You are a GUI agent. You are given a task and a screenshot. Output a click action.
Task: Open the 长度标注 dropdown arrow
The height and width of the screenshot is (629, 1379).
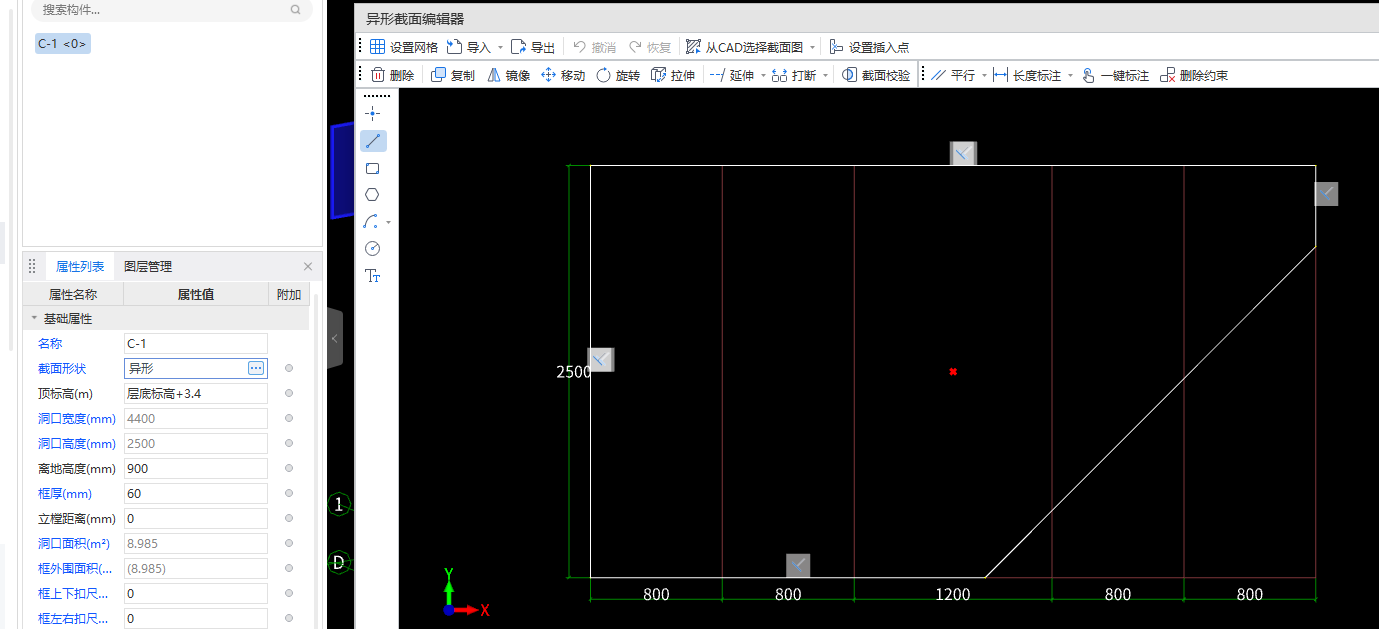(1070, 75)
